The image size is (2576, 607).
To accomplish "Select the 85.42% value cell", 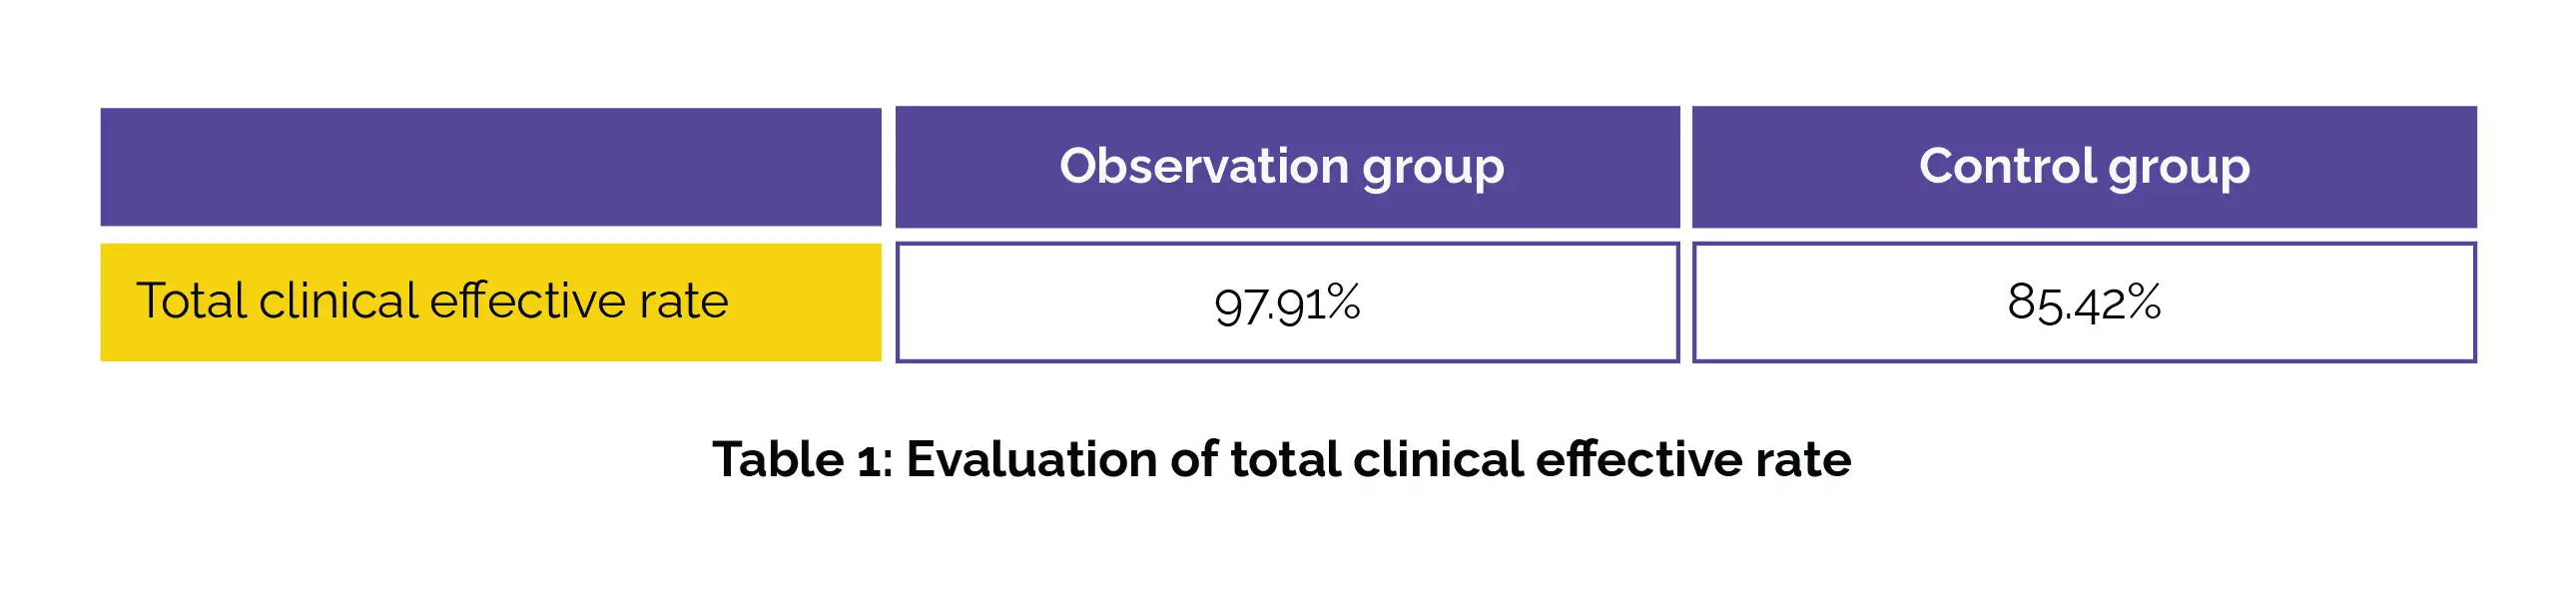I will (2084, 302).
